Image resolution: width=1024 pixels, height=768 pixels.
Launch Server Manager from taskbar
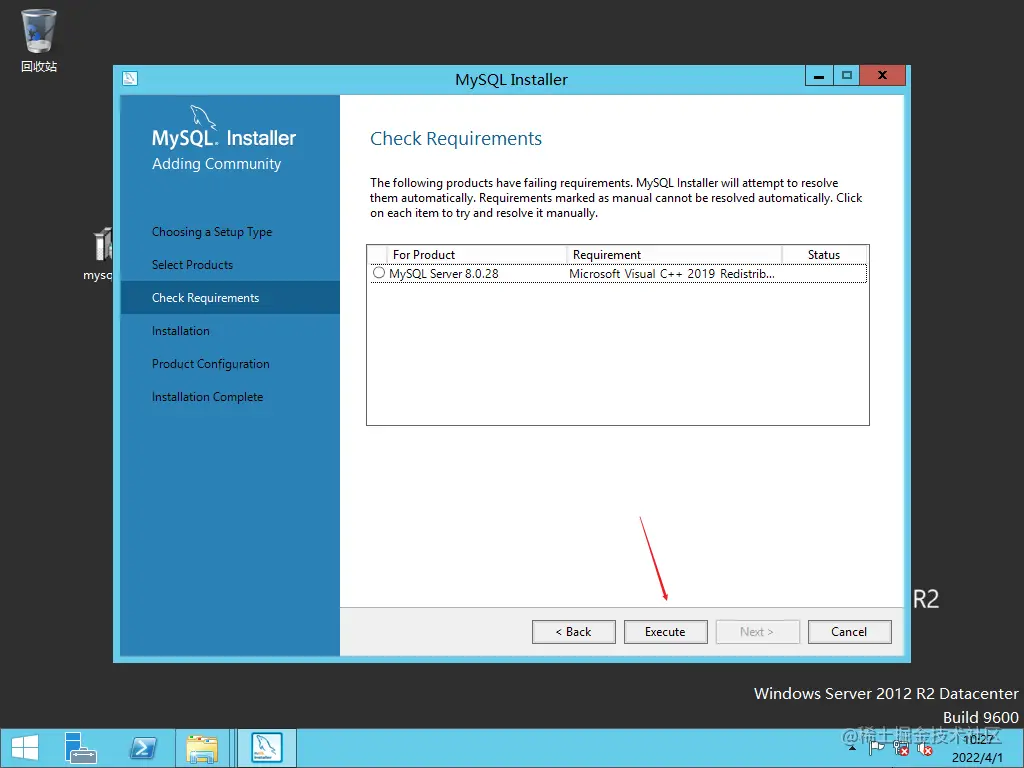coord(80,748)
